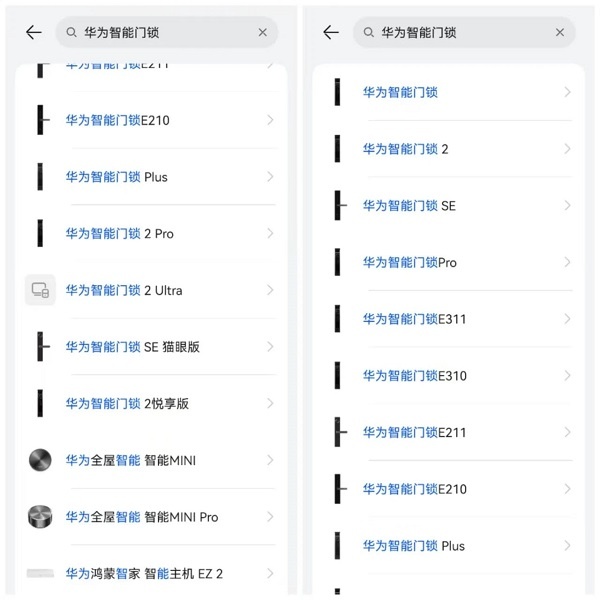Screen dimensions: 600x600
Task: Choose 华为全屋智能 智能MINI Pro from results
Action: click(x=142, y=517)
